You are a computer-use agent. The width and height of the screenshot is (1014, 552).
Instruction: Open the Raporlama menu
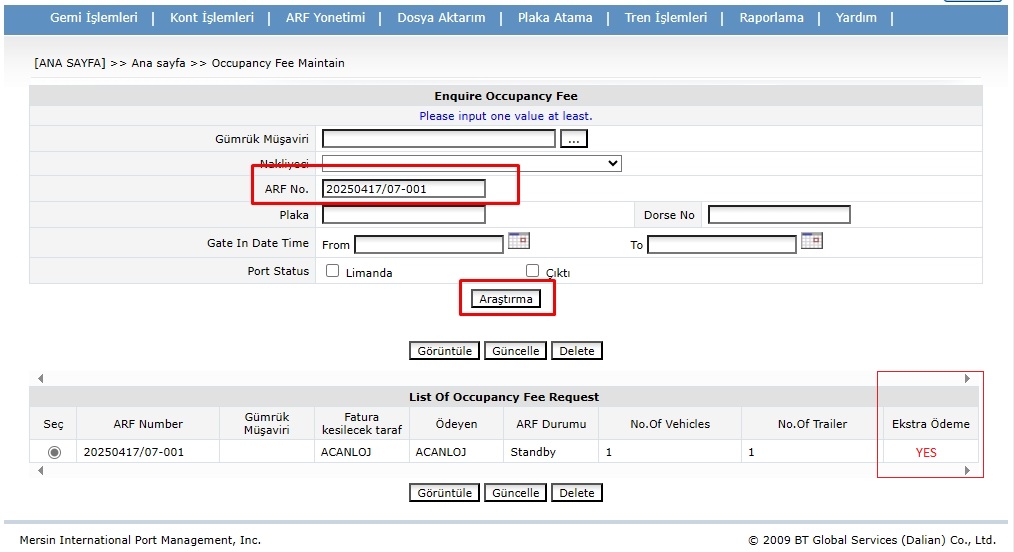[x=772, y=18]
